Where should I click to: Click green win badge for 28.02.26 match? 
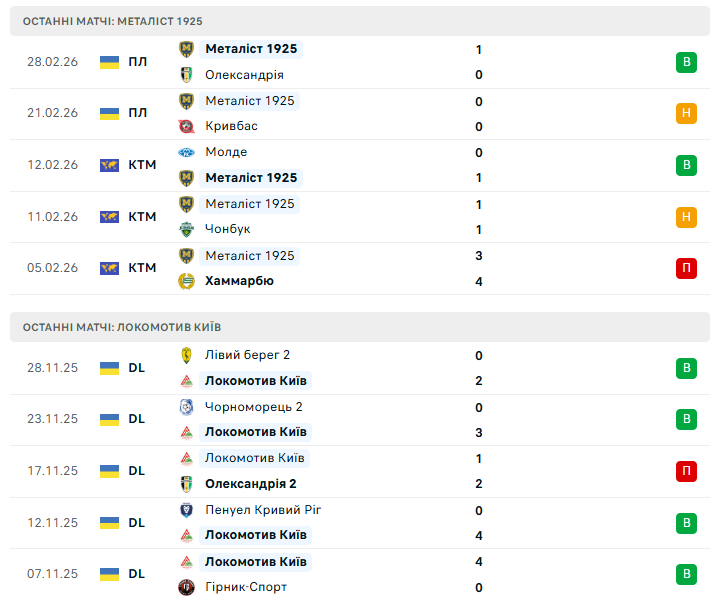coord(686,62)
